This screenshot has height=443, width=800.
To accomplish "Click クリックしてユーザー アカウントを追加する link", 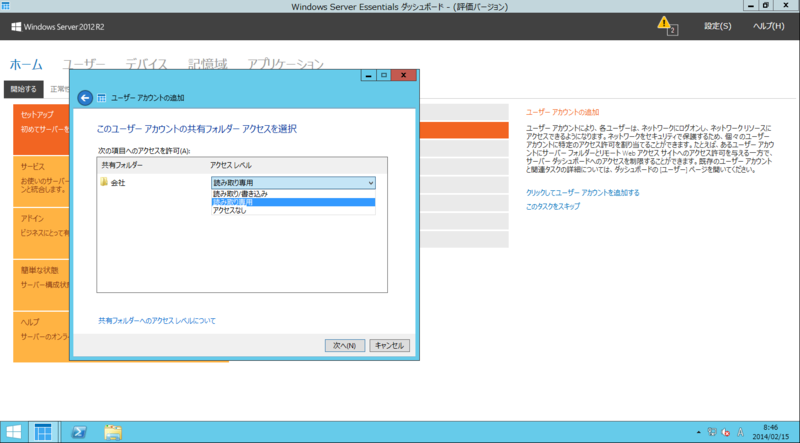I will pos(583,193).
